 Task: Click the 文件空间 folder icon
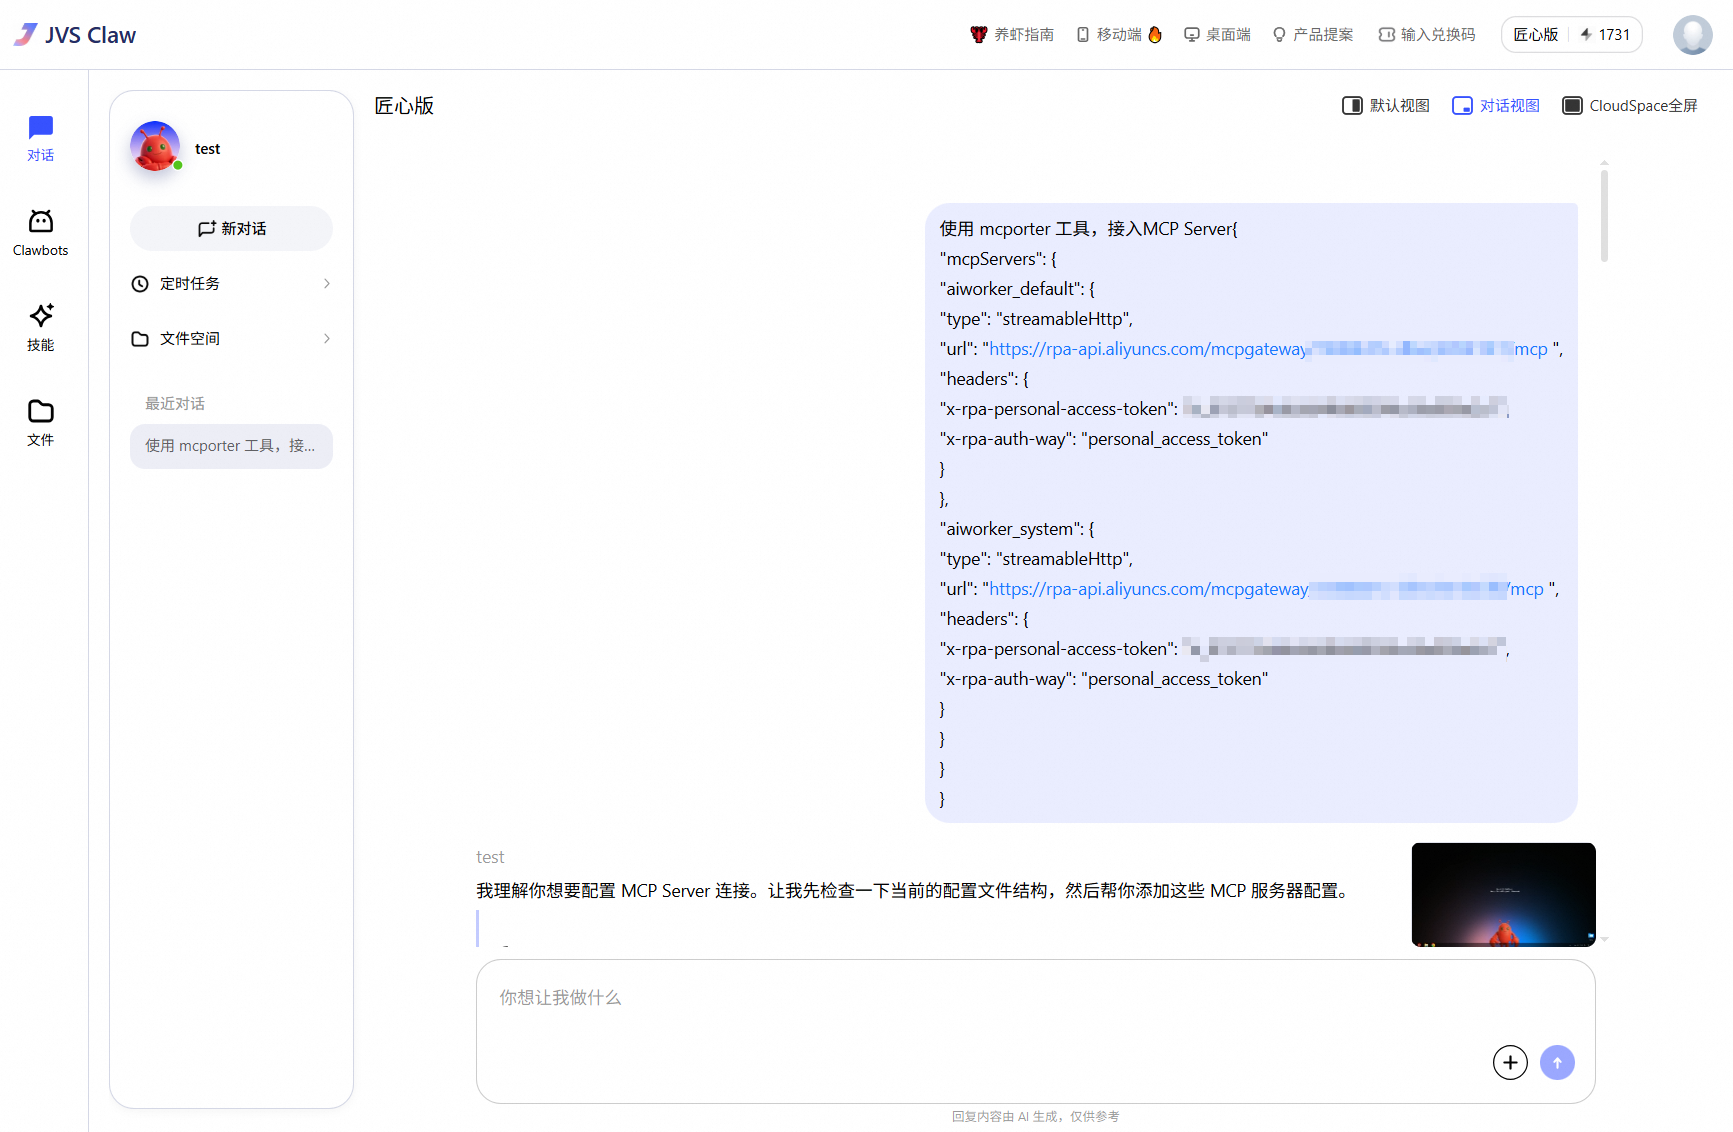pyautogui.click(x=140, y=339)
